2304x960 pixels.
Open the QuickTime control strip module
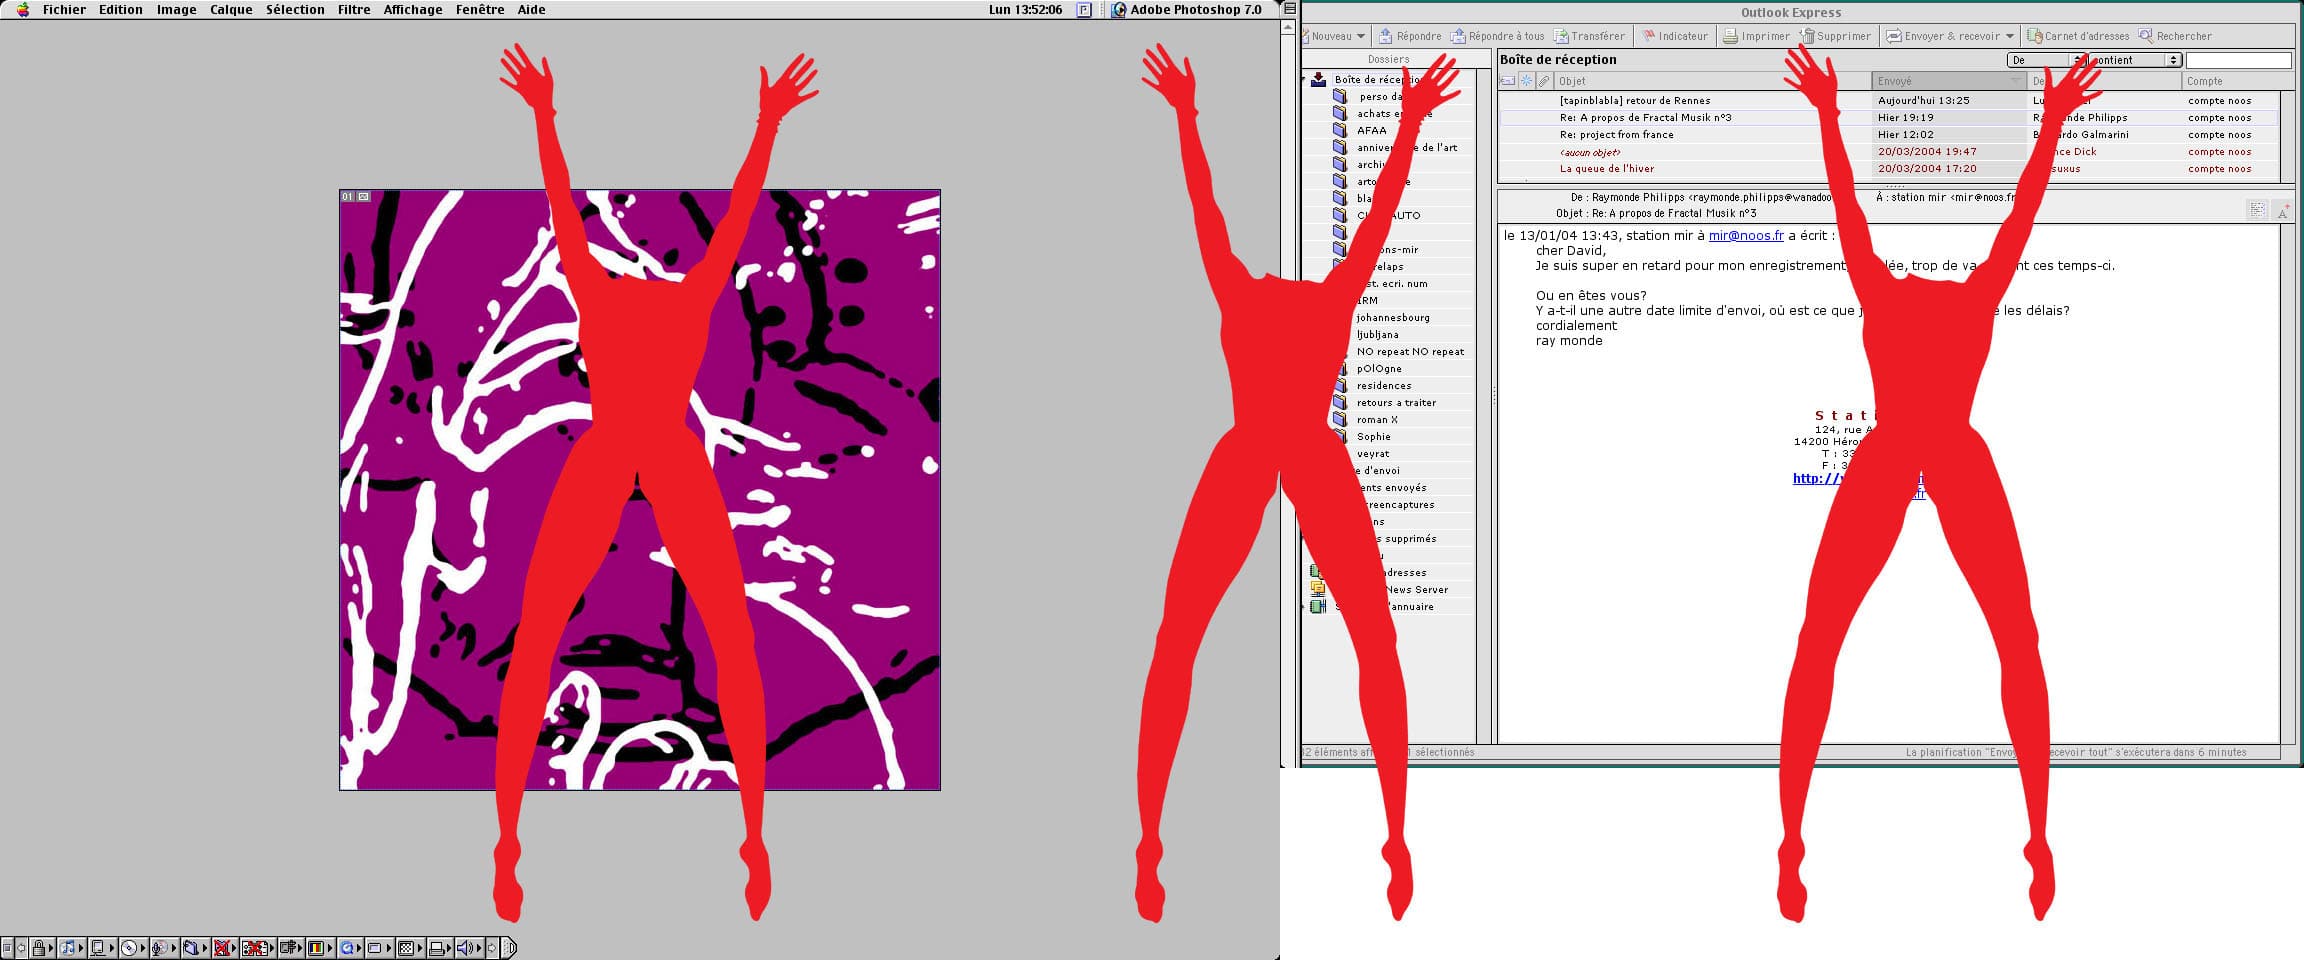(x=350, y=948)
